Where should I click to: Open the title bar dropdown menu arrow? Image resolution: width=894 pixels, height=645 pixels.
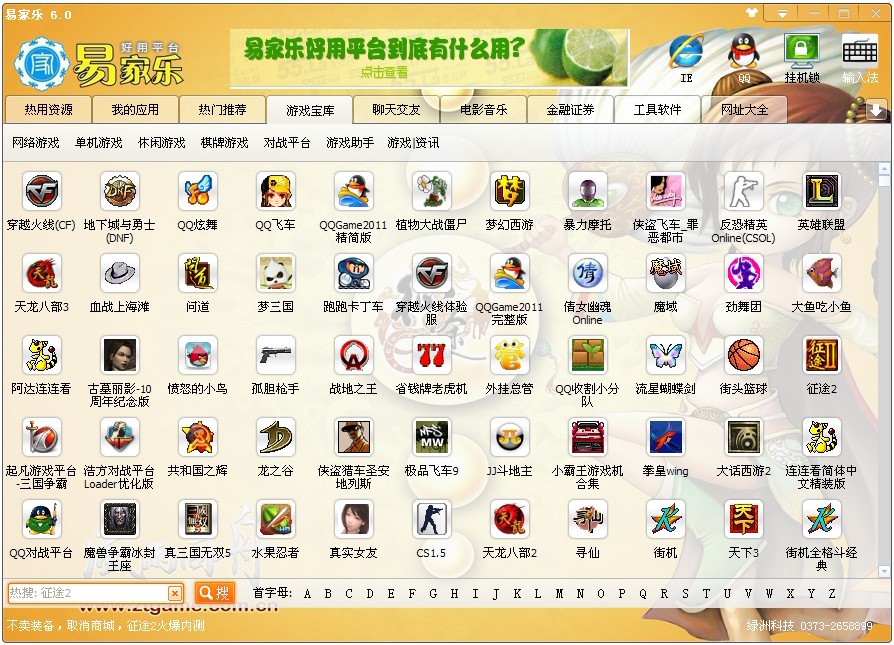coord(783,13)
